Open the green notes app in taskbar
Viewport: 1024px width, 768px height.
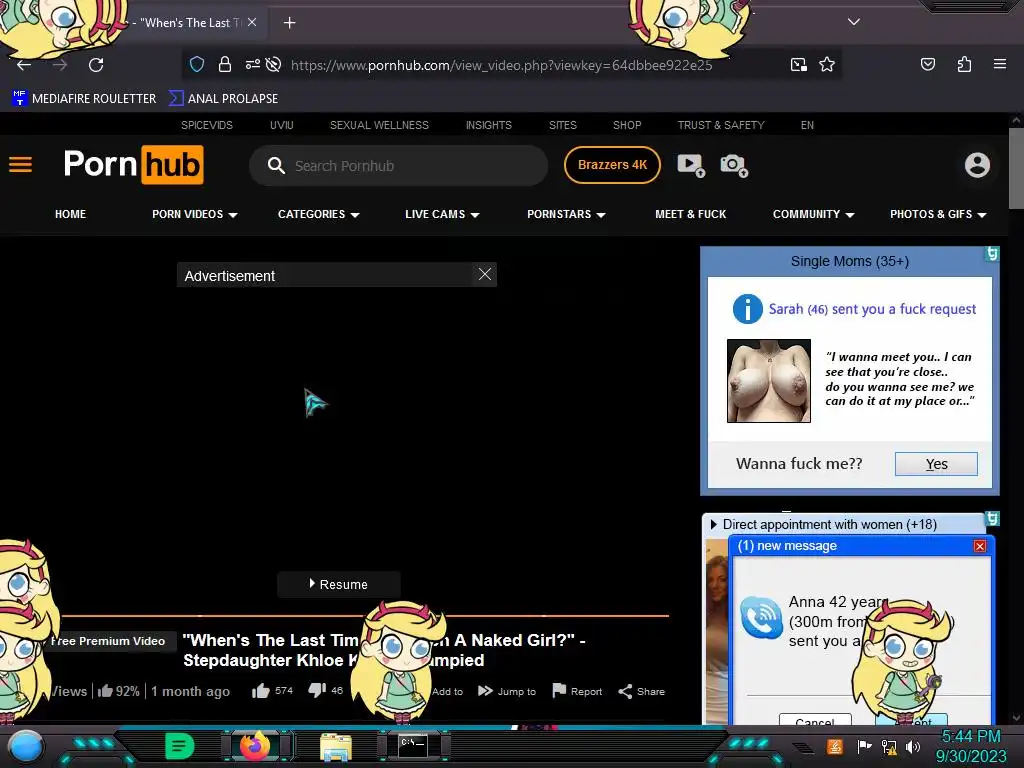pos(180,746)
